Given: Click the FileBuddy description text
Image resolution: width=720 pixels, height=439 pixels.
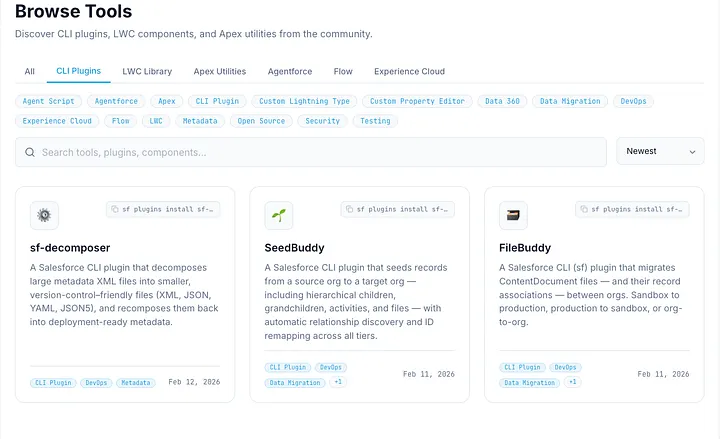Looking at the screenshot, I should pos(591,295).
